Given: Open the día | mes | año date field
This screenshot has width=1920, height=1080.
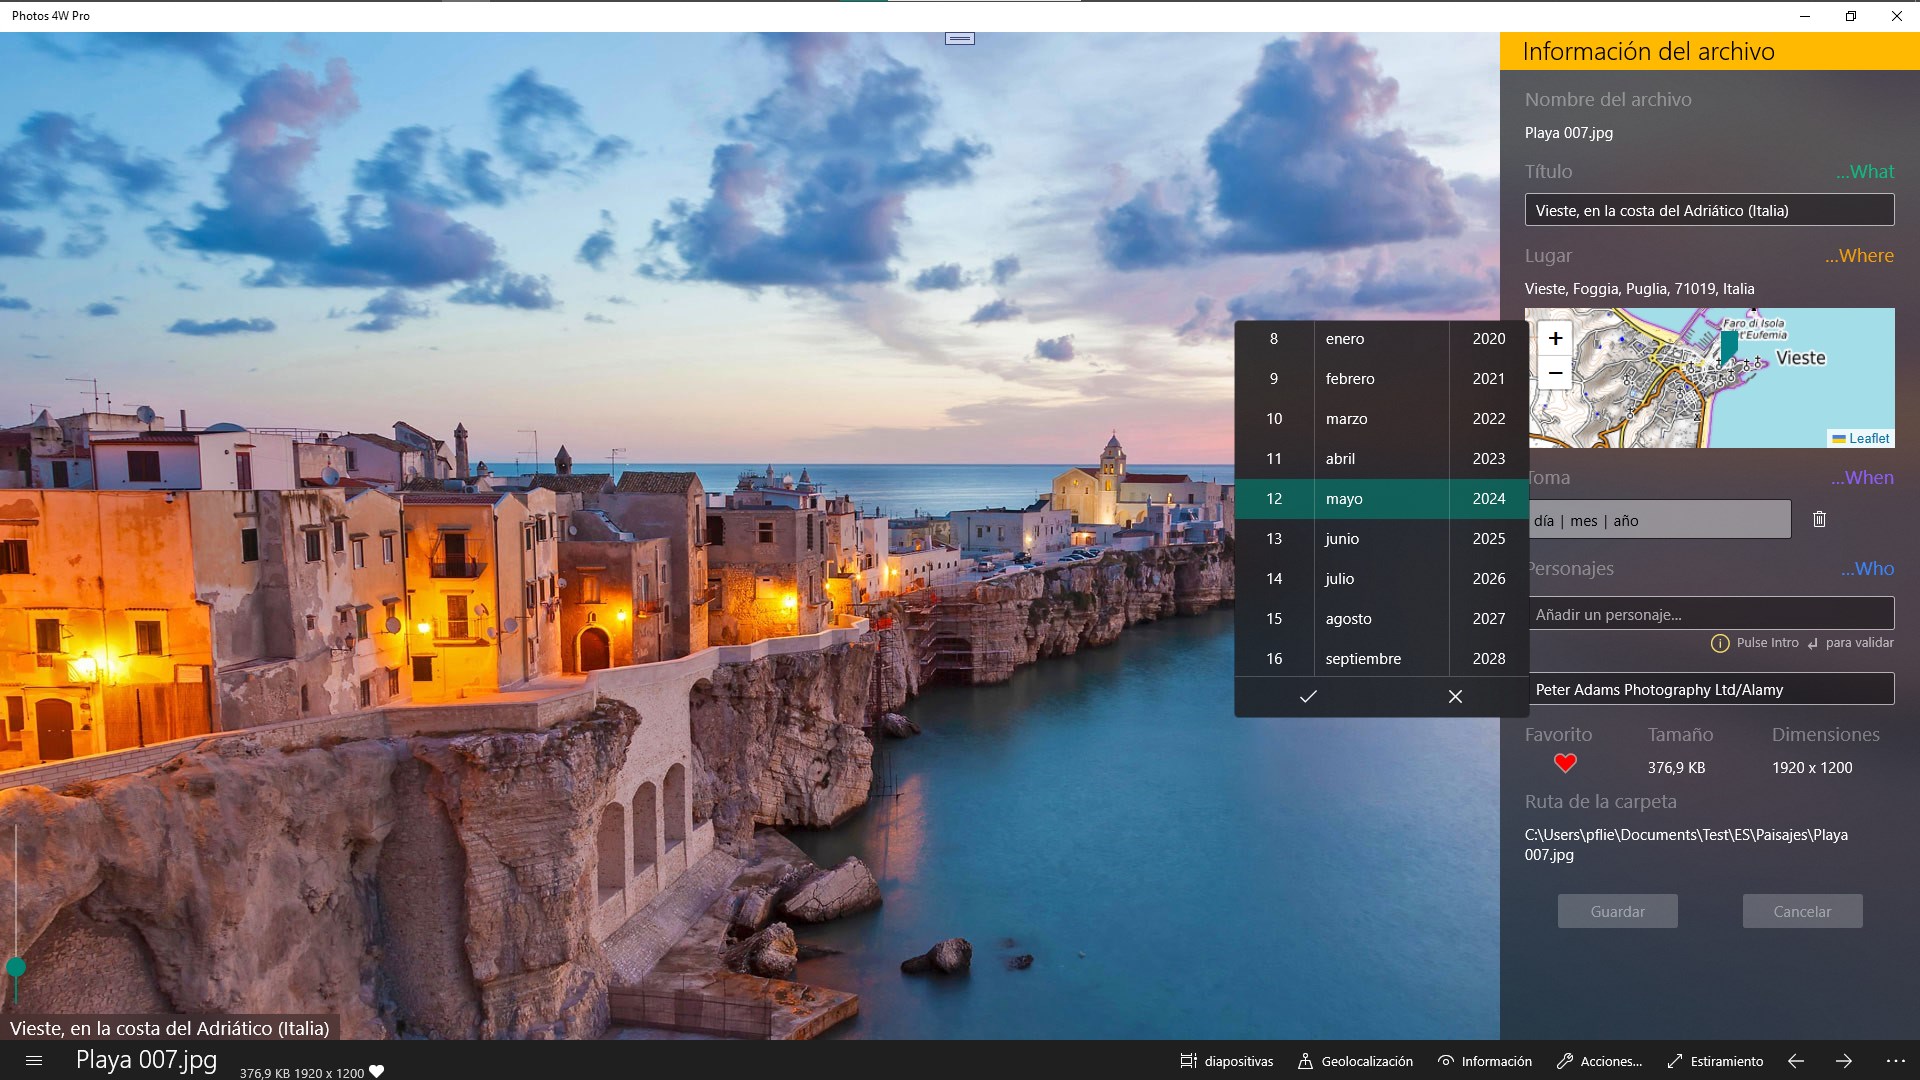Looking at the screenshot, I should [x=1657, y=520].
